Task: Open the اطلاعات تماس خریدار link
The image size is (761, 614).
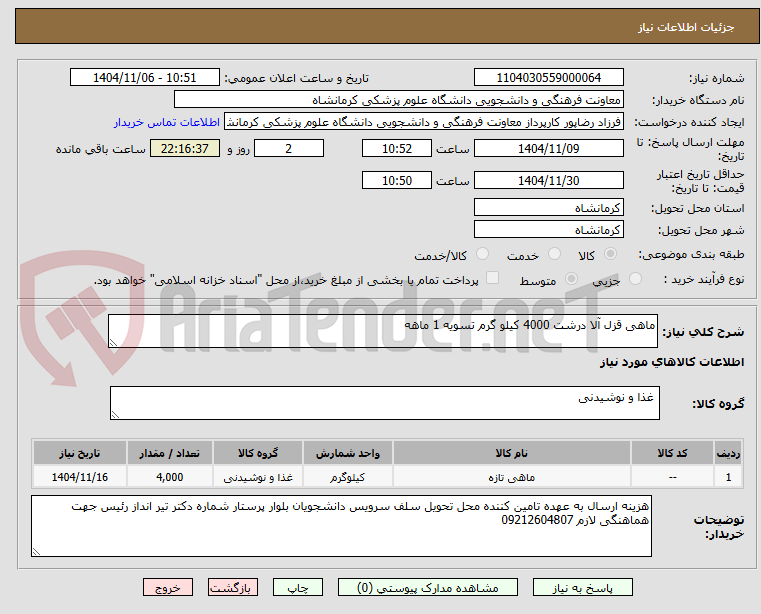Action: coord(167,122)
